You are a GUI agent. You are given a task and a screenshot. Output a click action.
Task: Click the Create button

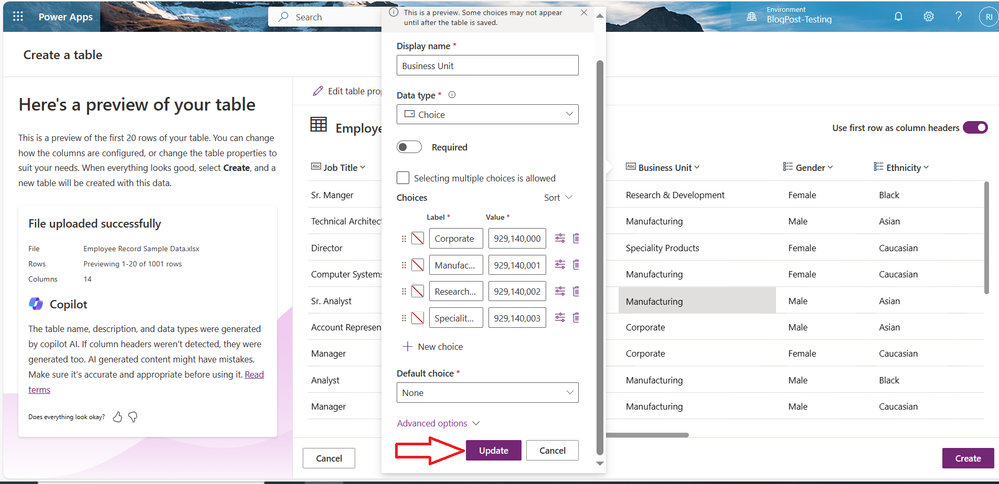pos(968,458)
